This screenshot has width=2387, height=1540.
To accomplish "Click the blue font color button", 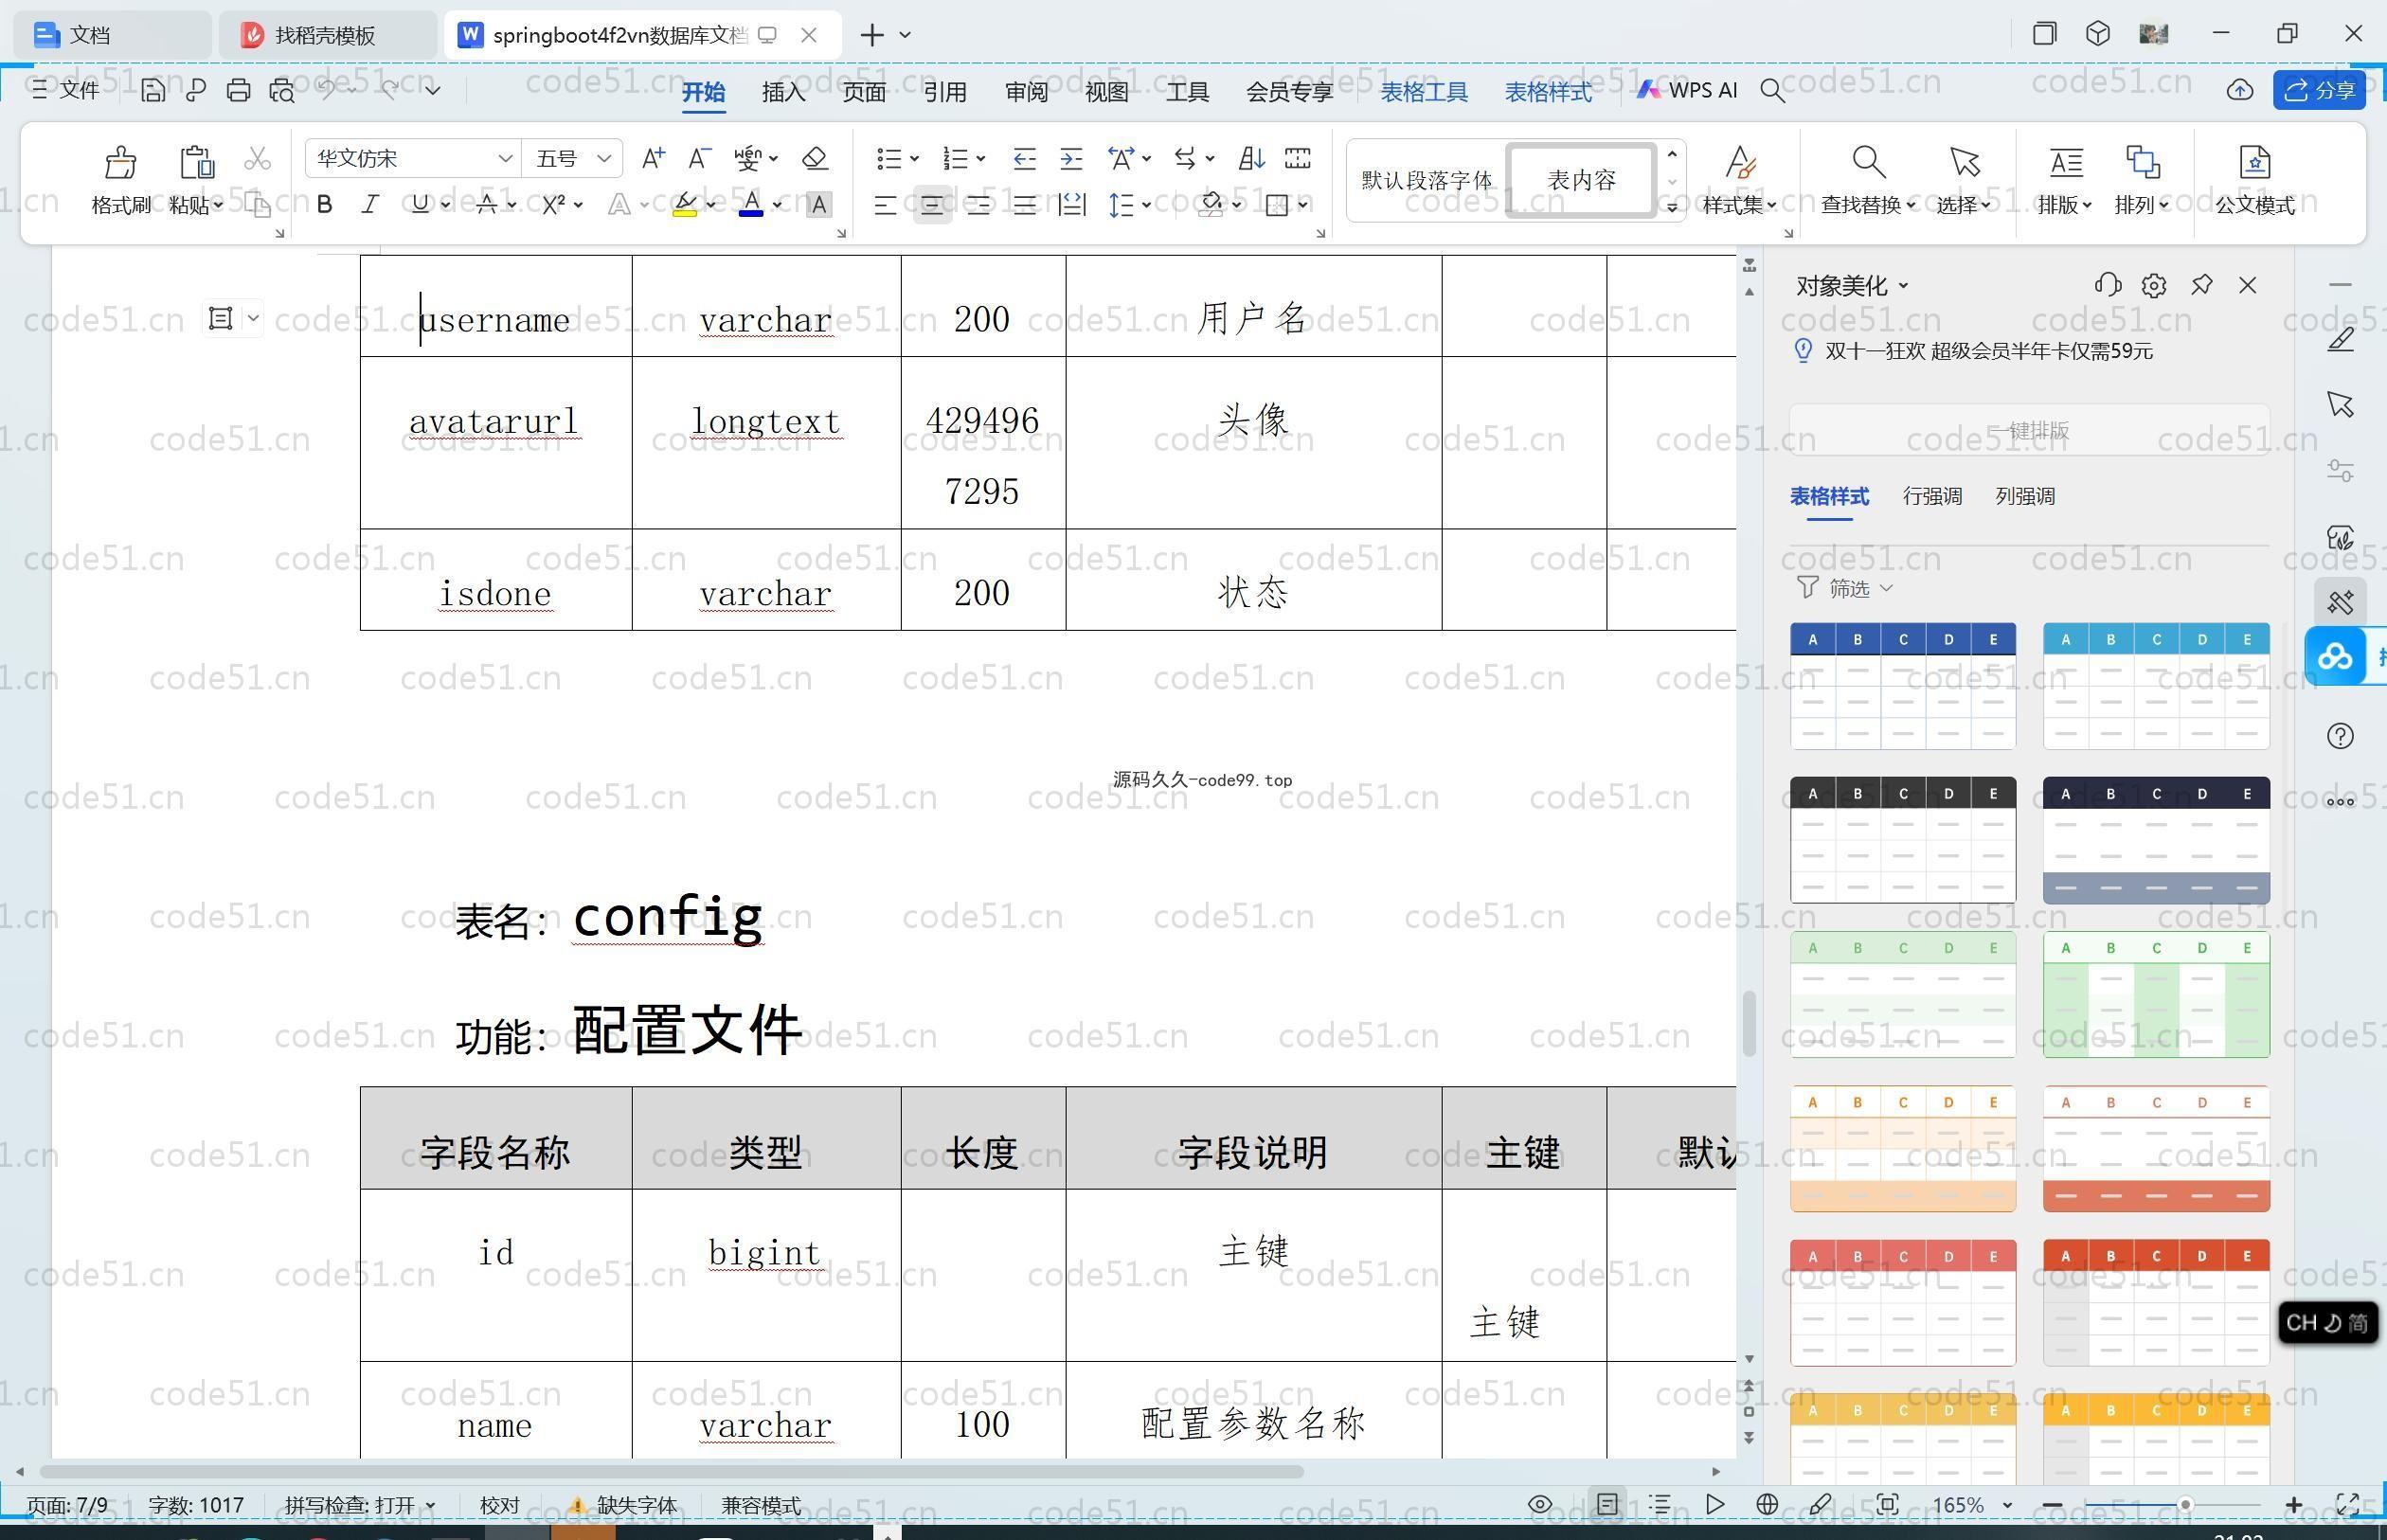I will [751, 205].
